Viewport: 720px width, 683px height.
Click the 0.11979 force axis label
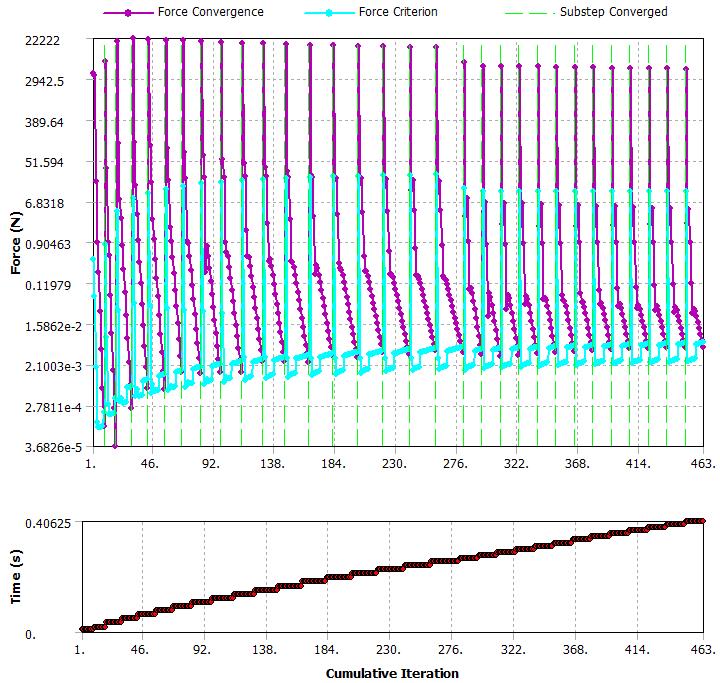[x=48, y=285]
